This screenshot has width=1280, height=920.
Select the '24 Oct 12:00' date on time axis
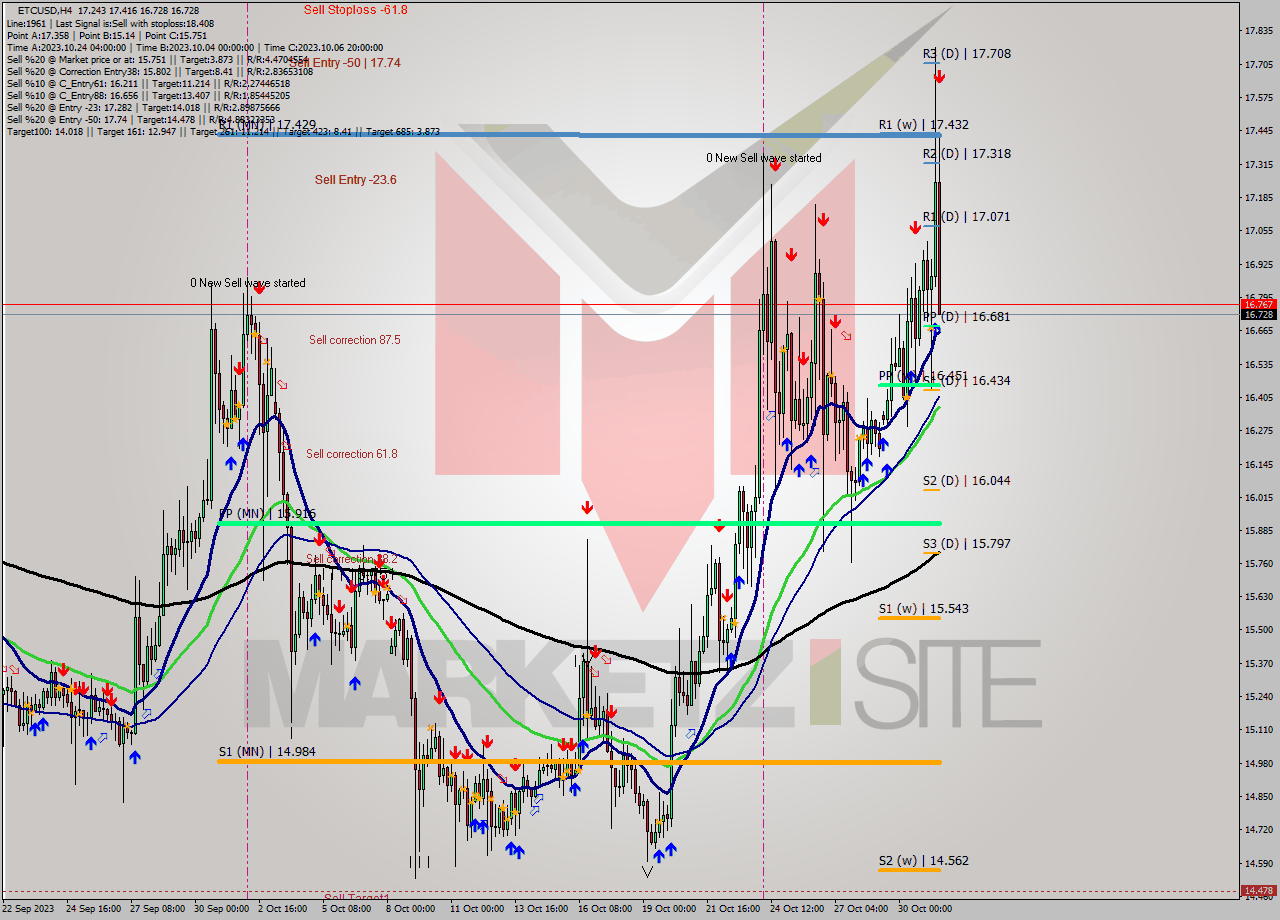coord(797,909)
